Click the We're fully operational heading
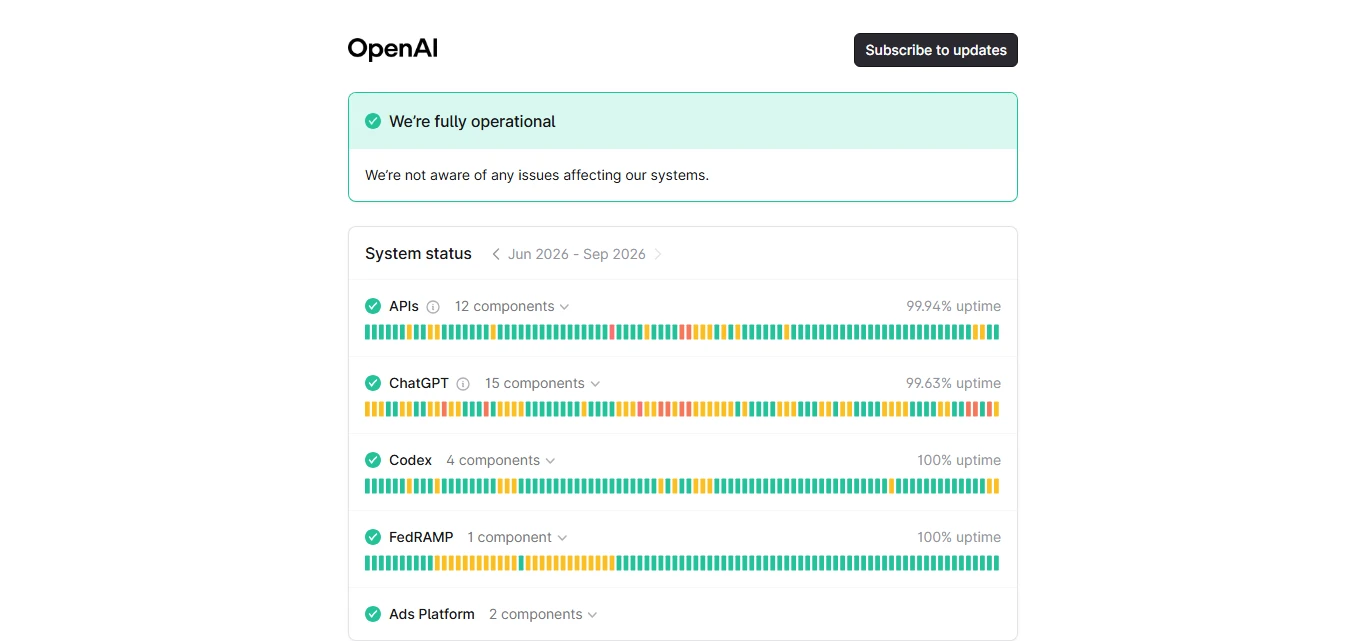The image size is (1366, 641). click(472, 121)
